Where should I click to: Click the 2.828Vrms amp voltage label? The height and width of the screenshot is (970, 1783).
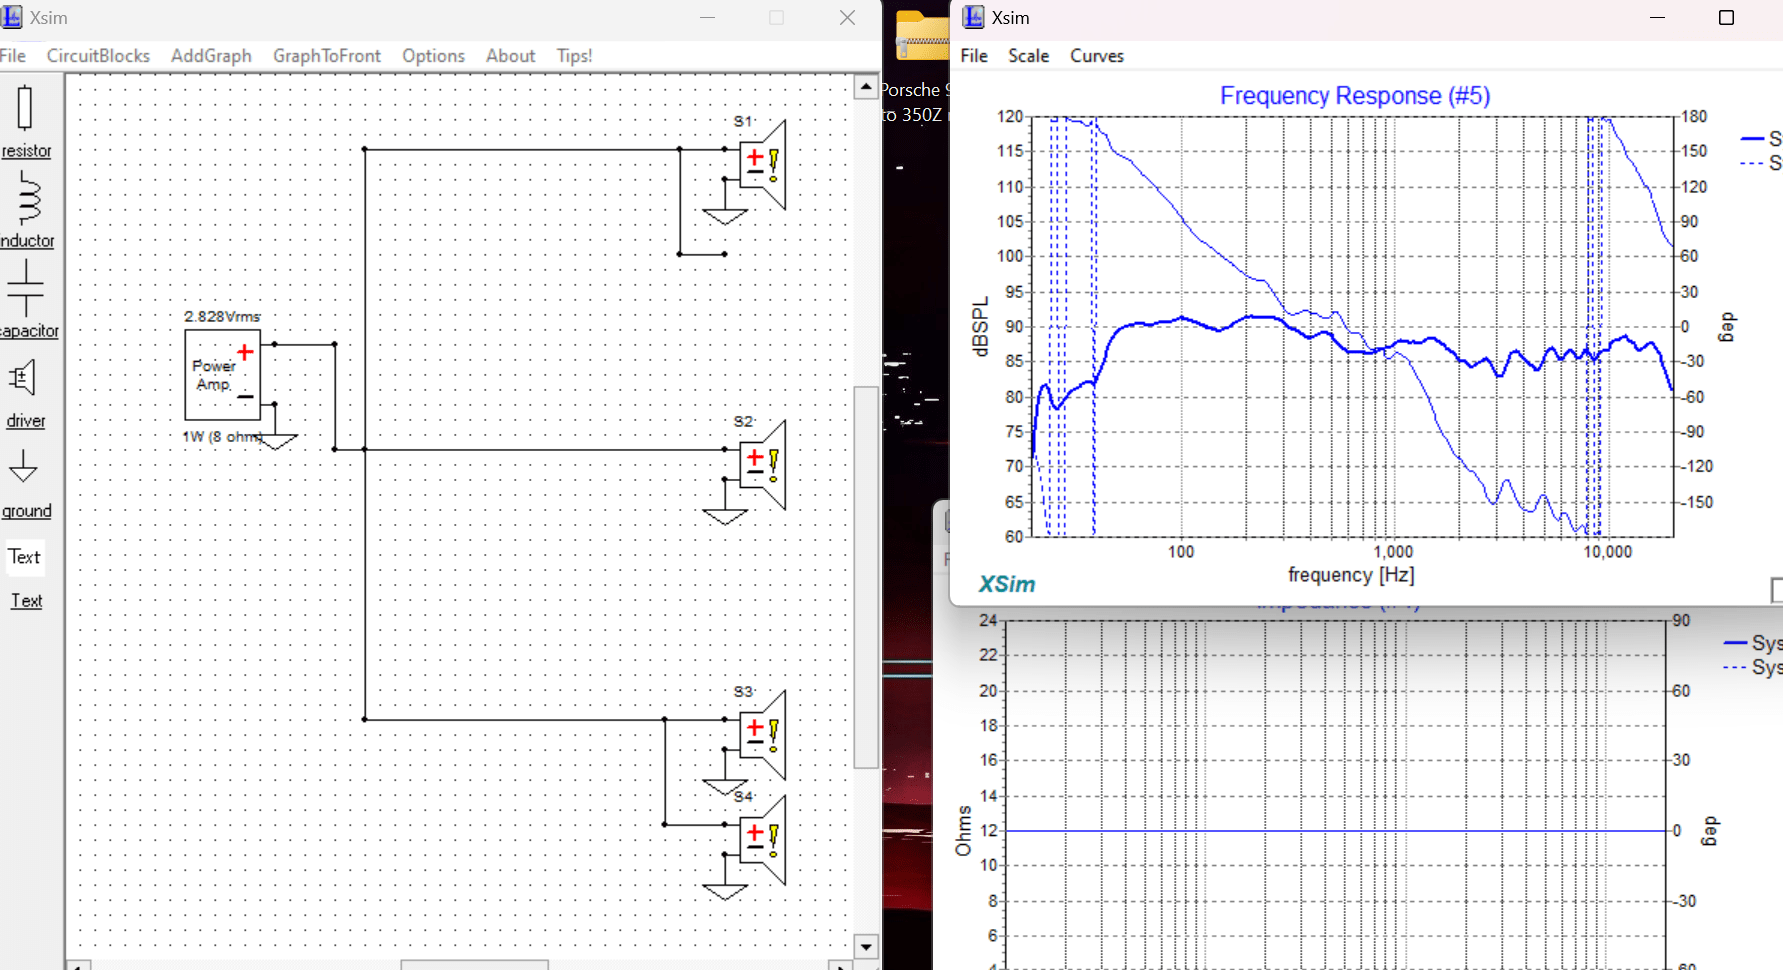(222, 317)
